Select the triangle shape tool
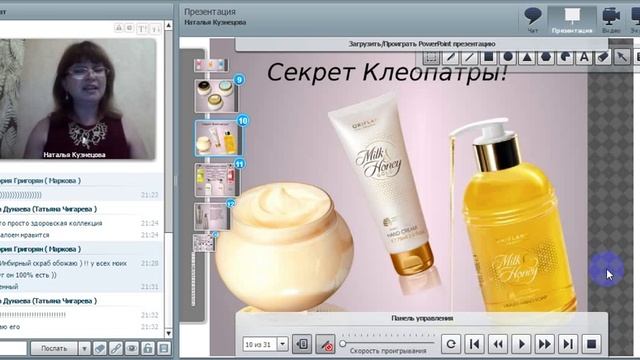The image size is (640, 360). (x=527, y=57)
